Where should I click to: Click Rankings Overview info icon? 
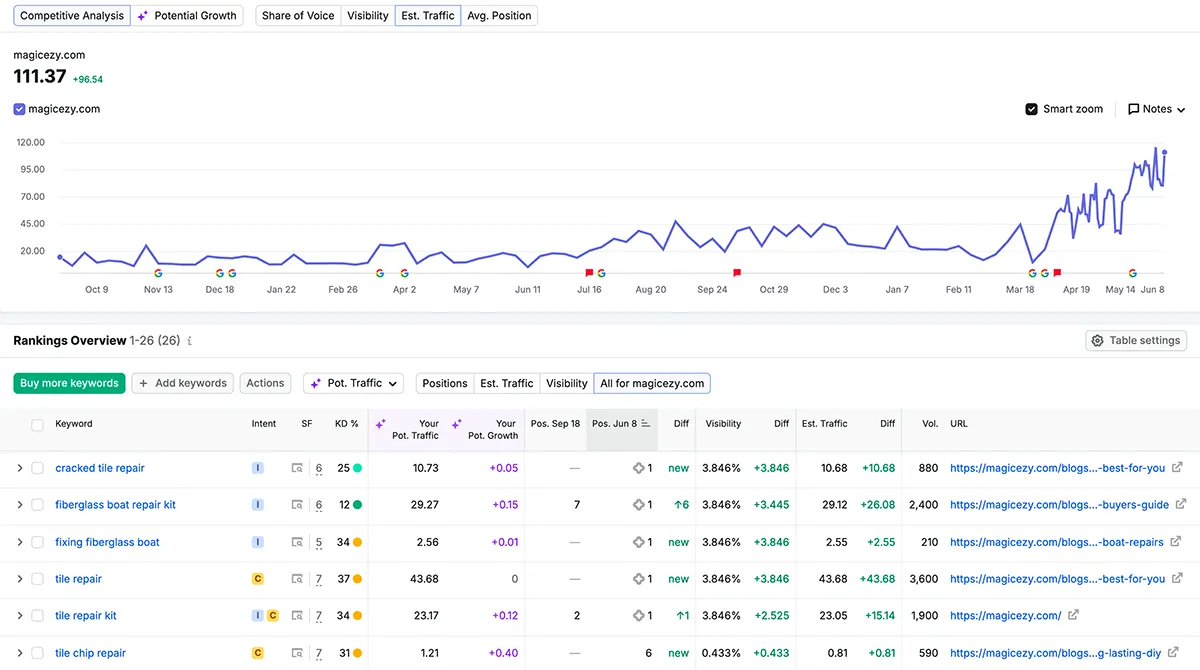coord(190,341)
